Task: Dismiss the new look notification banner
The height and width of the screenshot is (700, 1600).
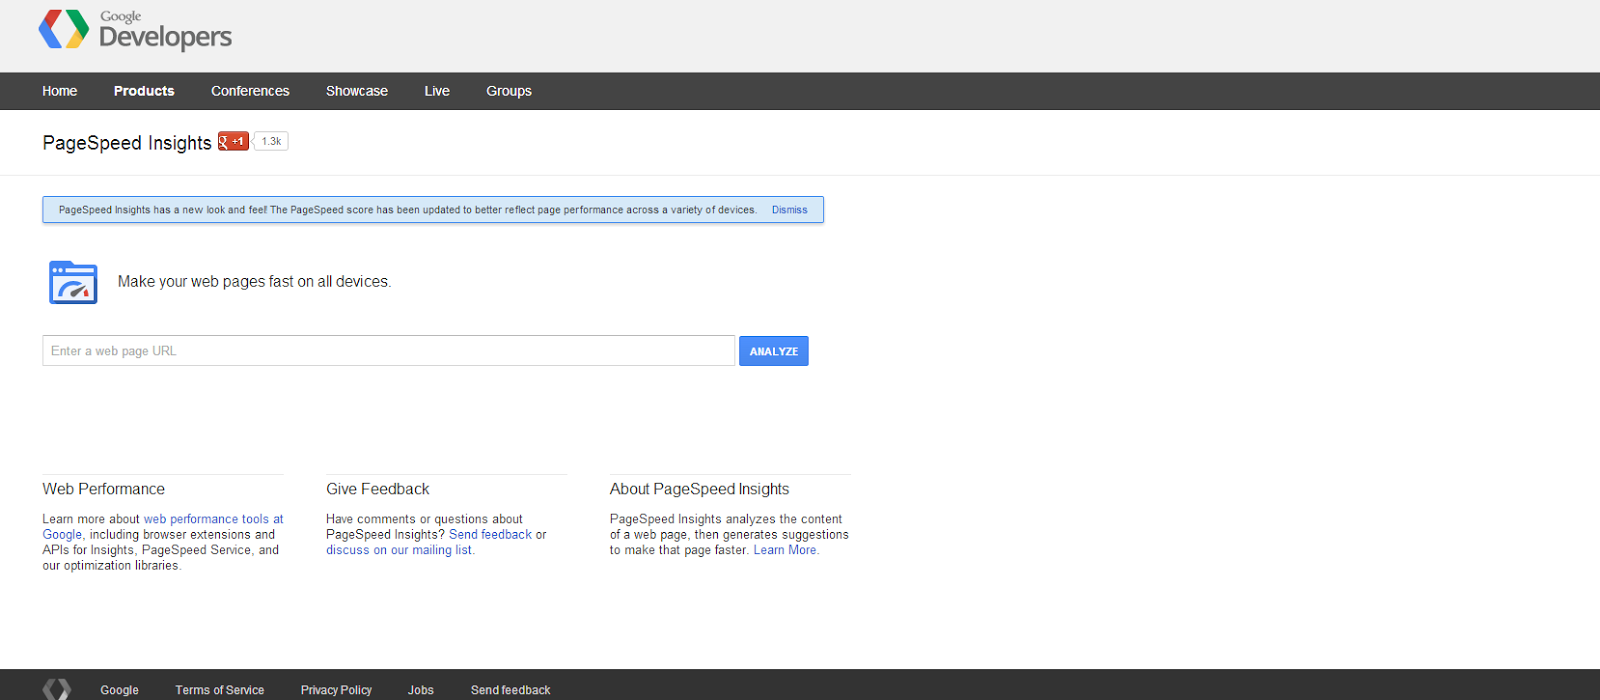Action: coord(789,210)
